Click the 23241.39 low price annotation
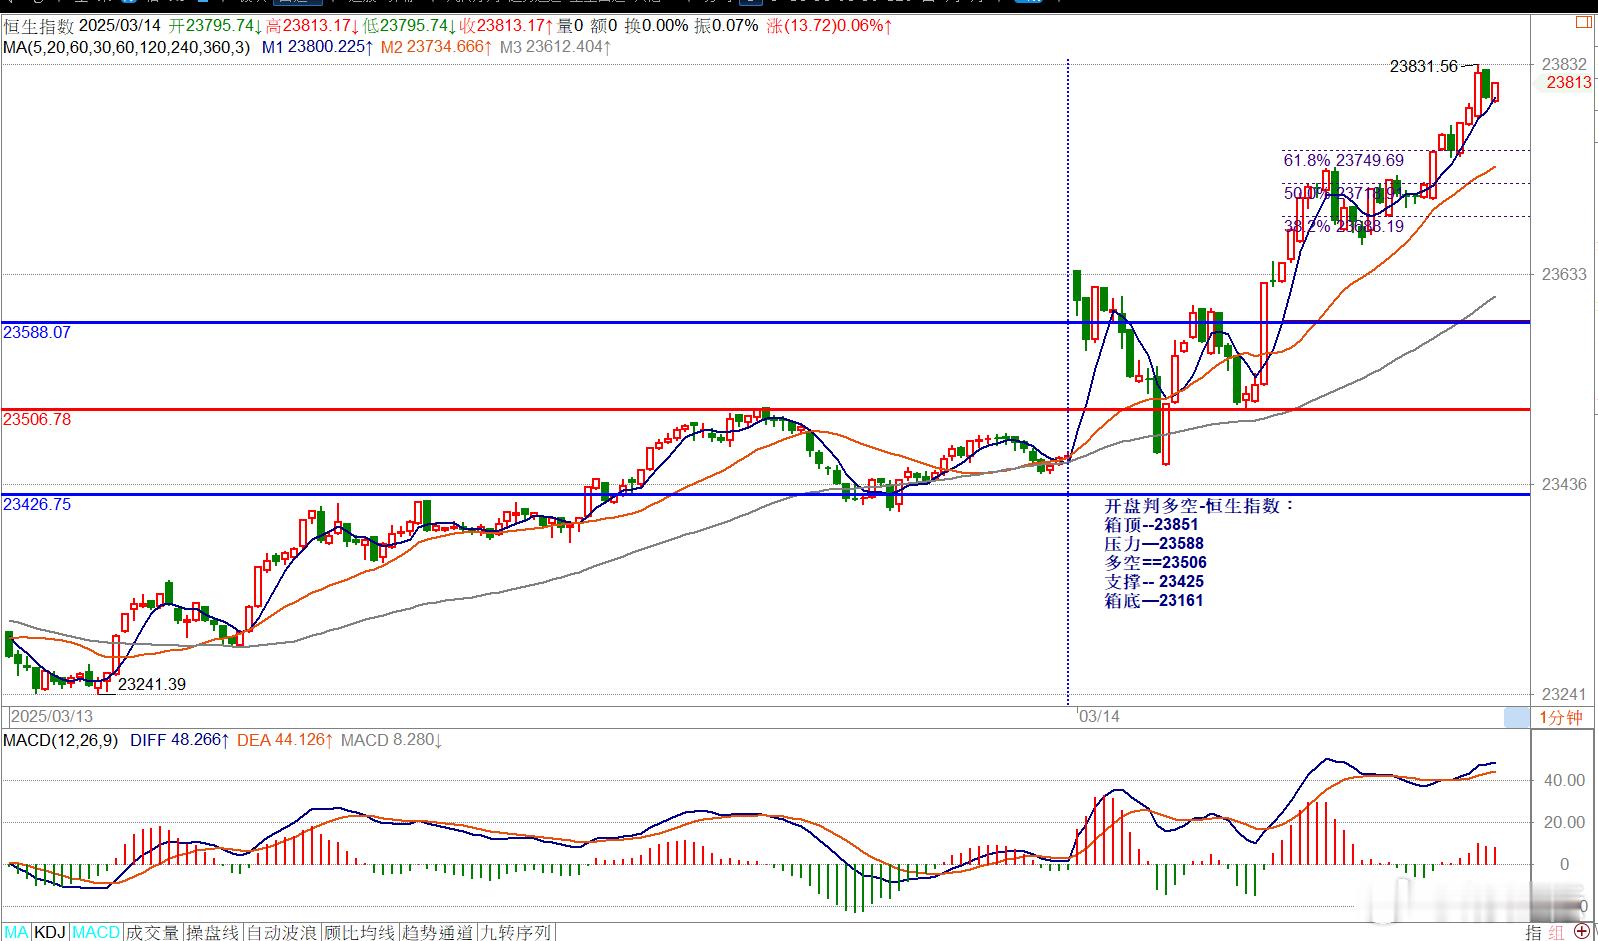Viewport: 1598px width, 941px height. click(x=152, y=684)
